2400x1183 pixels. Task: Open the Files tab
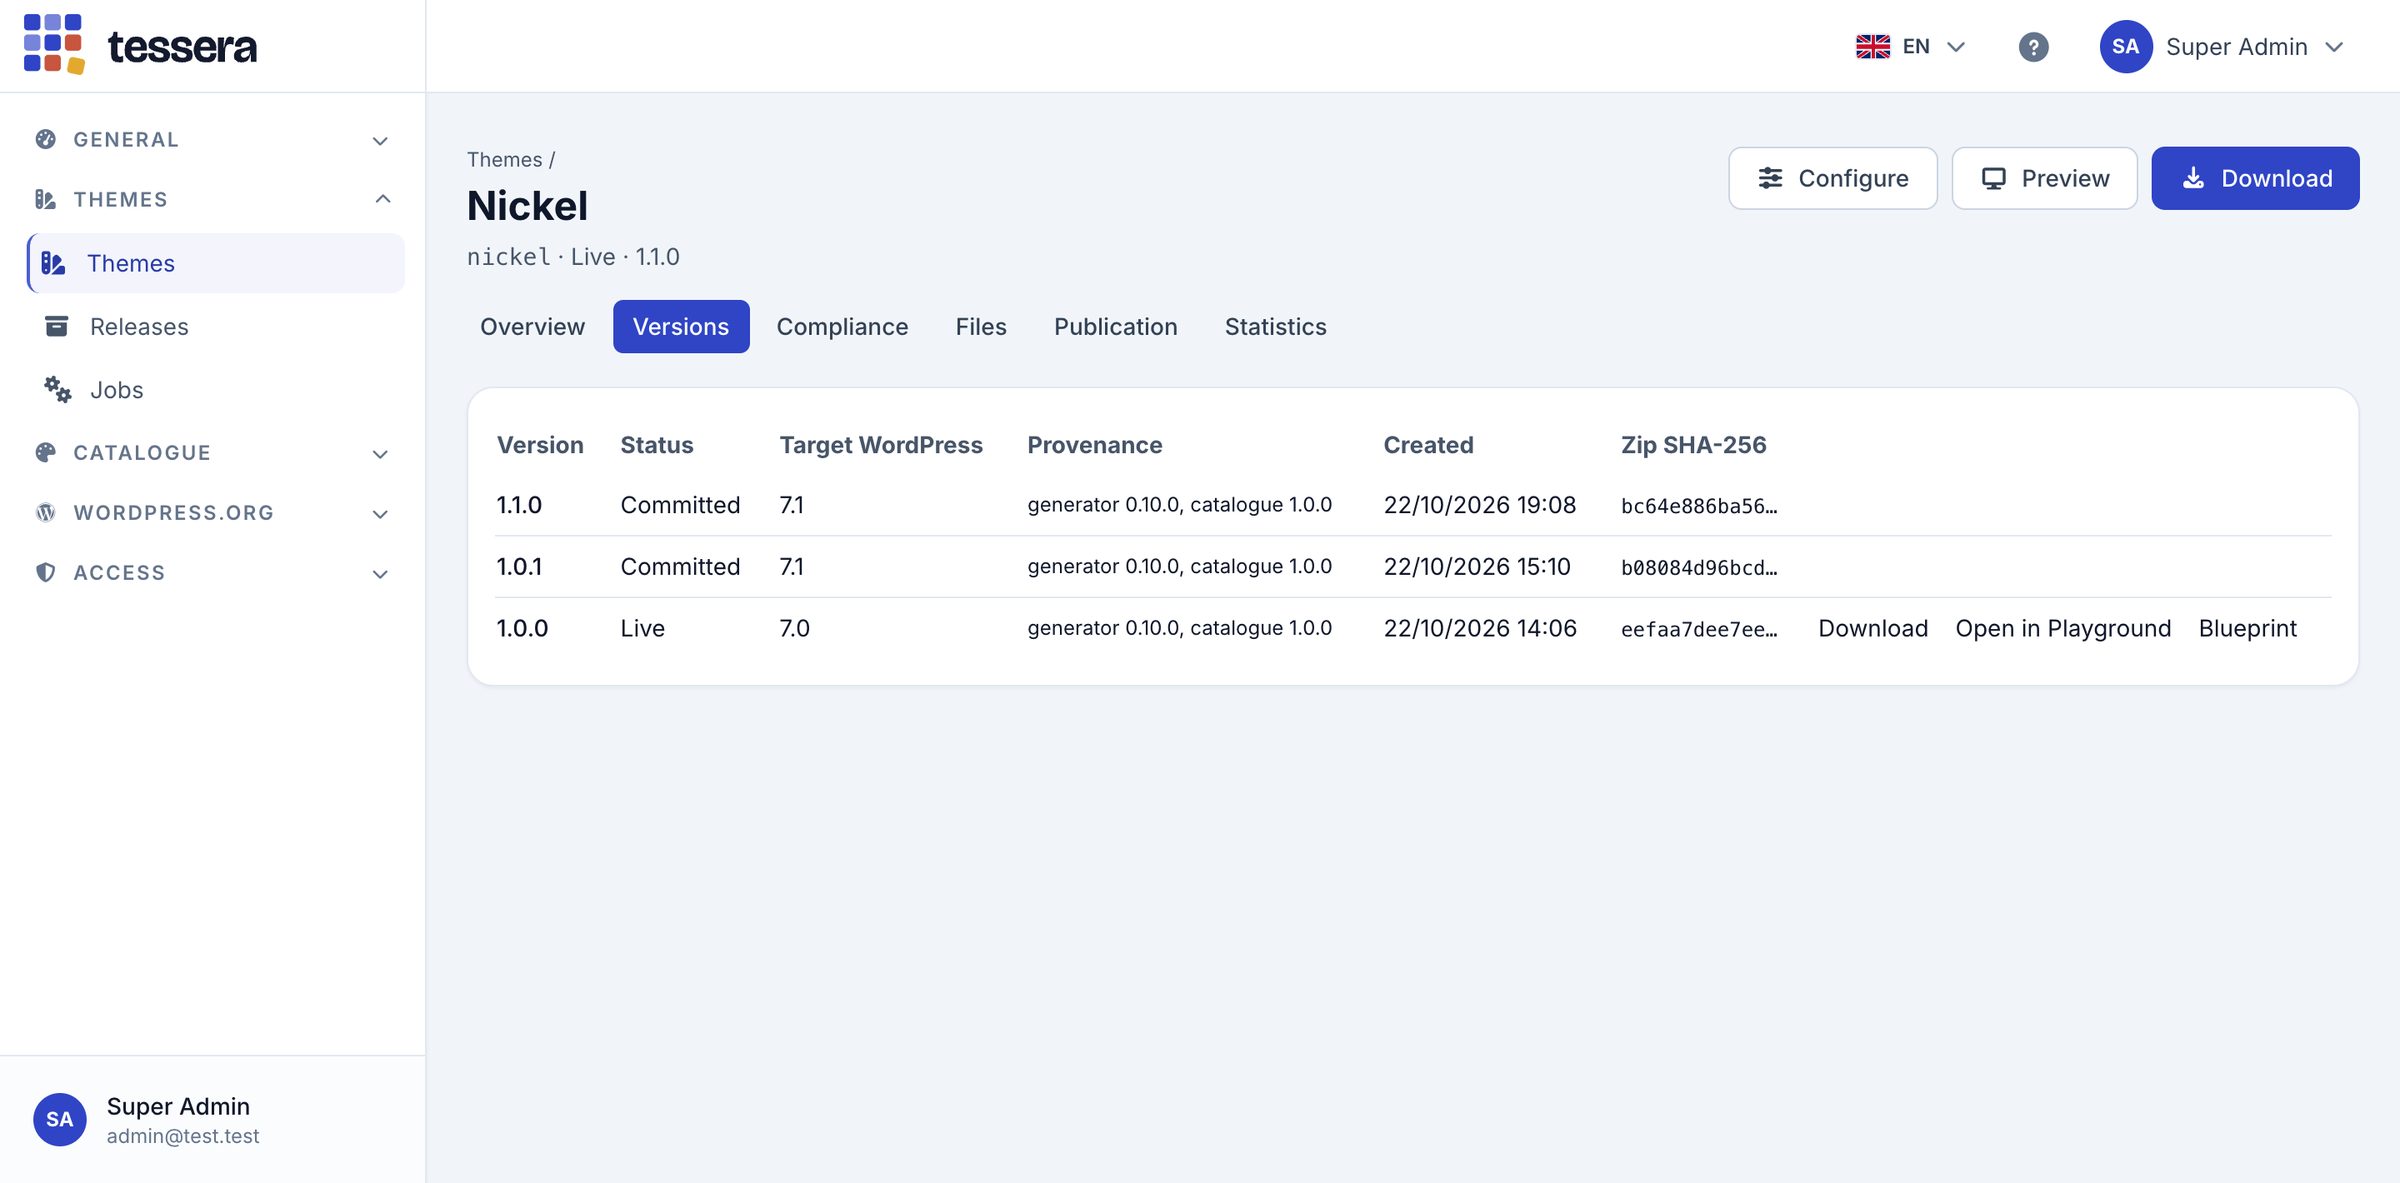tap(981, 326)
